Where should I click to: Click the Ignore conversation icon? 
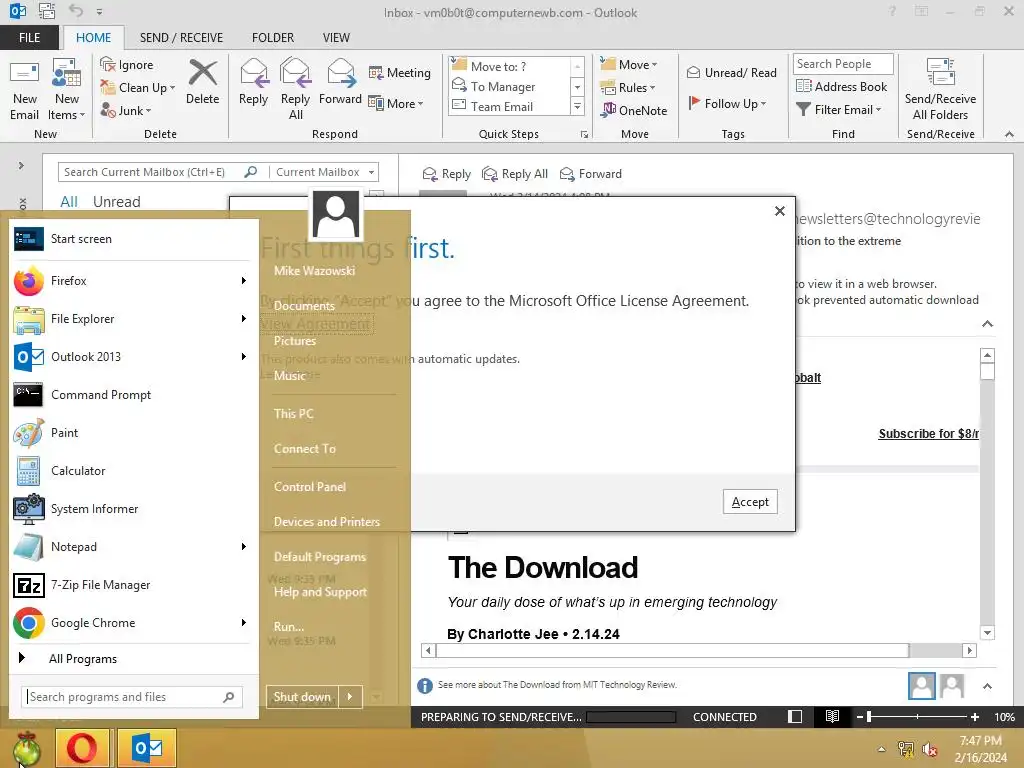[x=127, y=65]
